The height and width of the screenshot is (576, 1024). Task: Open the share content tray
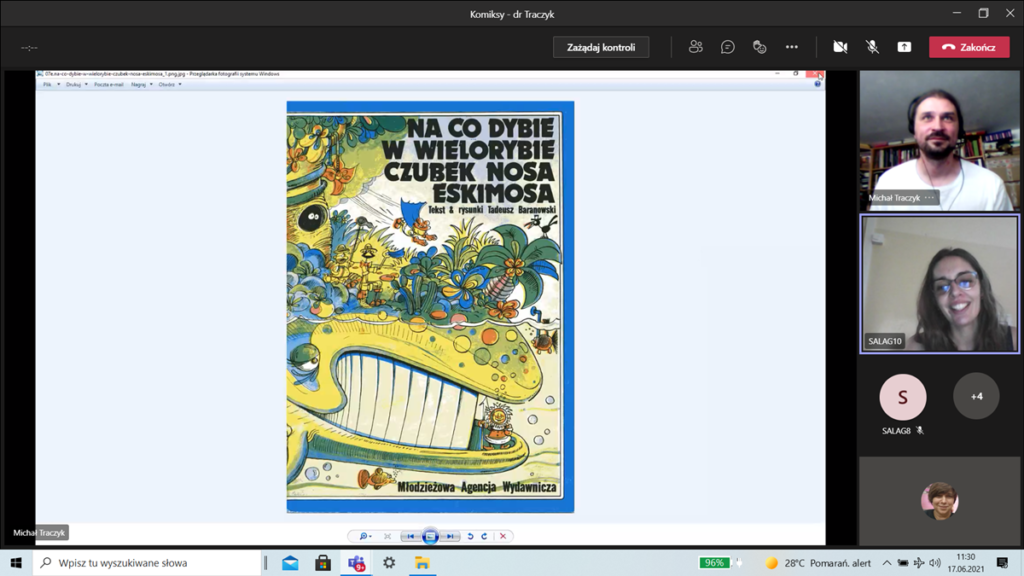[904, 47]
